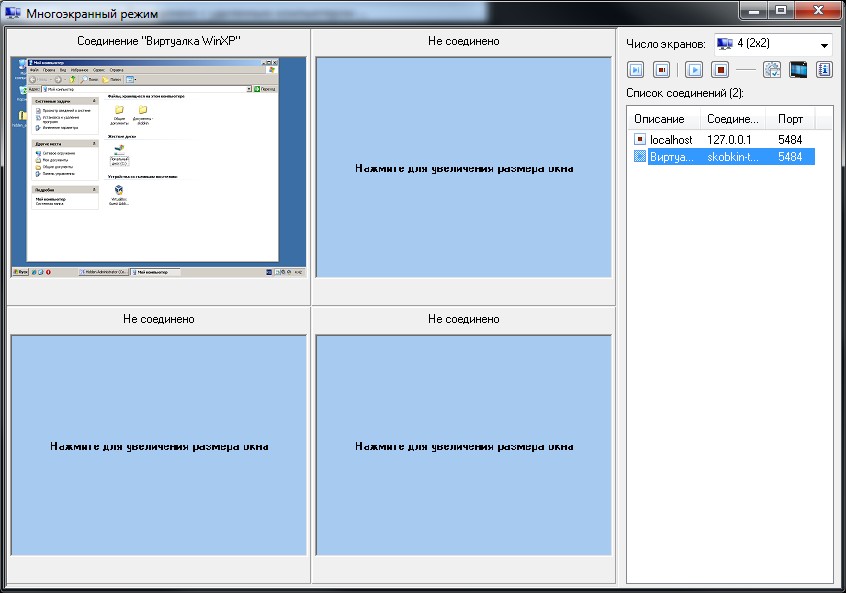
Task: Enlarge the Виртуалка WinXP screen thumbnail
Action: tap(158, 166)
